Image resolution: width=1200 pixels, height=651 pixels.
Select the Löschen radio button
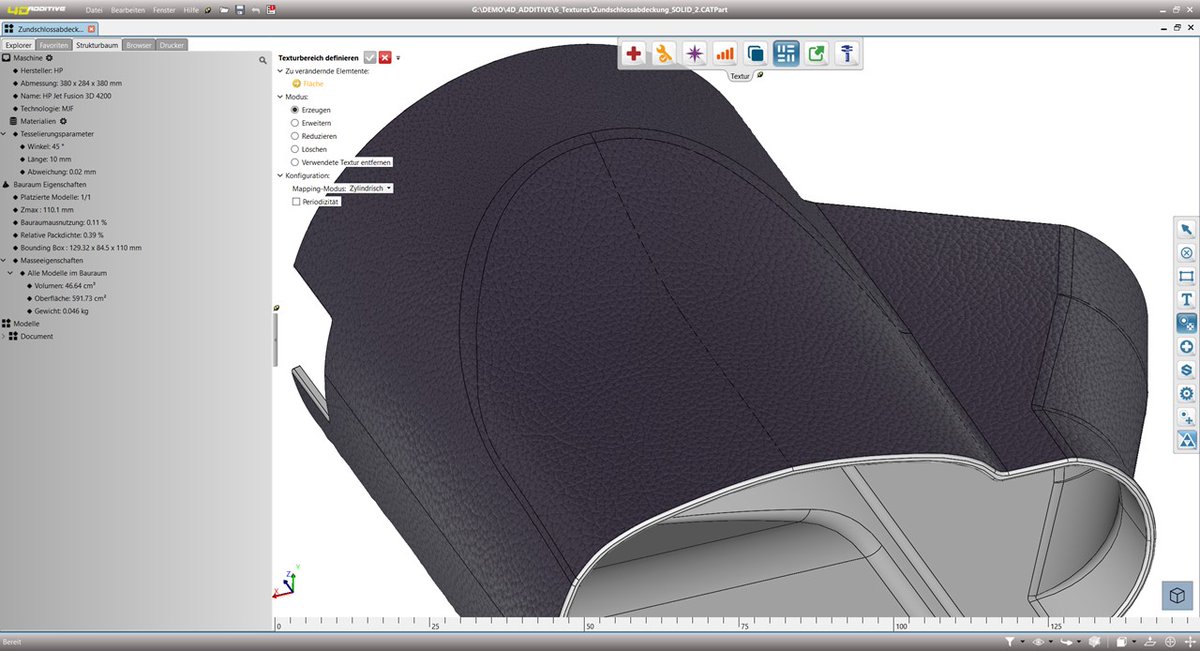tap(295, 149)
